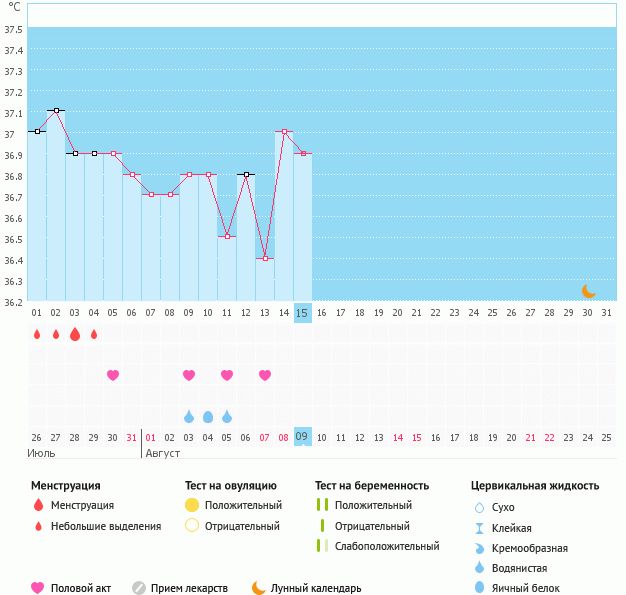
Task: Click the cervical fluid drop on day 10
Action: (208, 416)
